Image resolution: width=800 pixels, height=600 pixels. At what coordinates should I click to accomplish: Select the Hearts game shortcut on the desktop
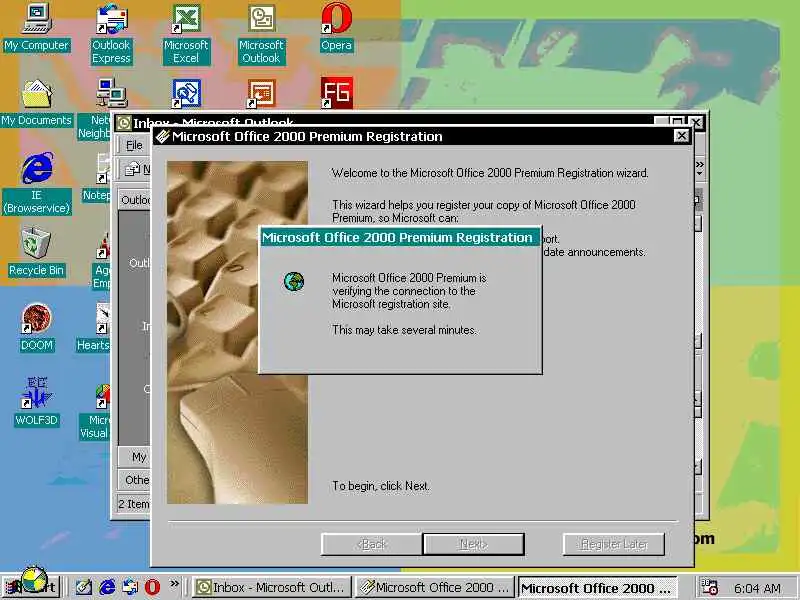93,328
